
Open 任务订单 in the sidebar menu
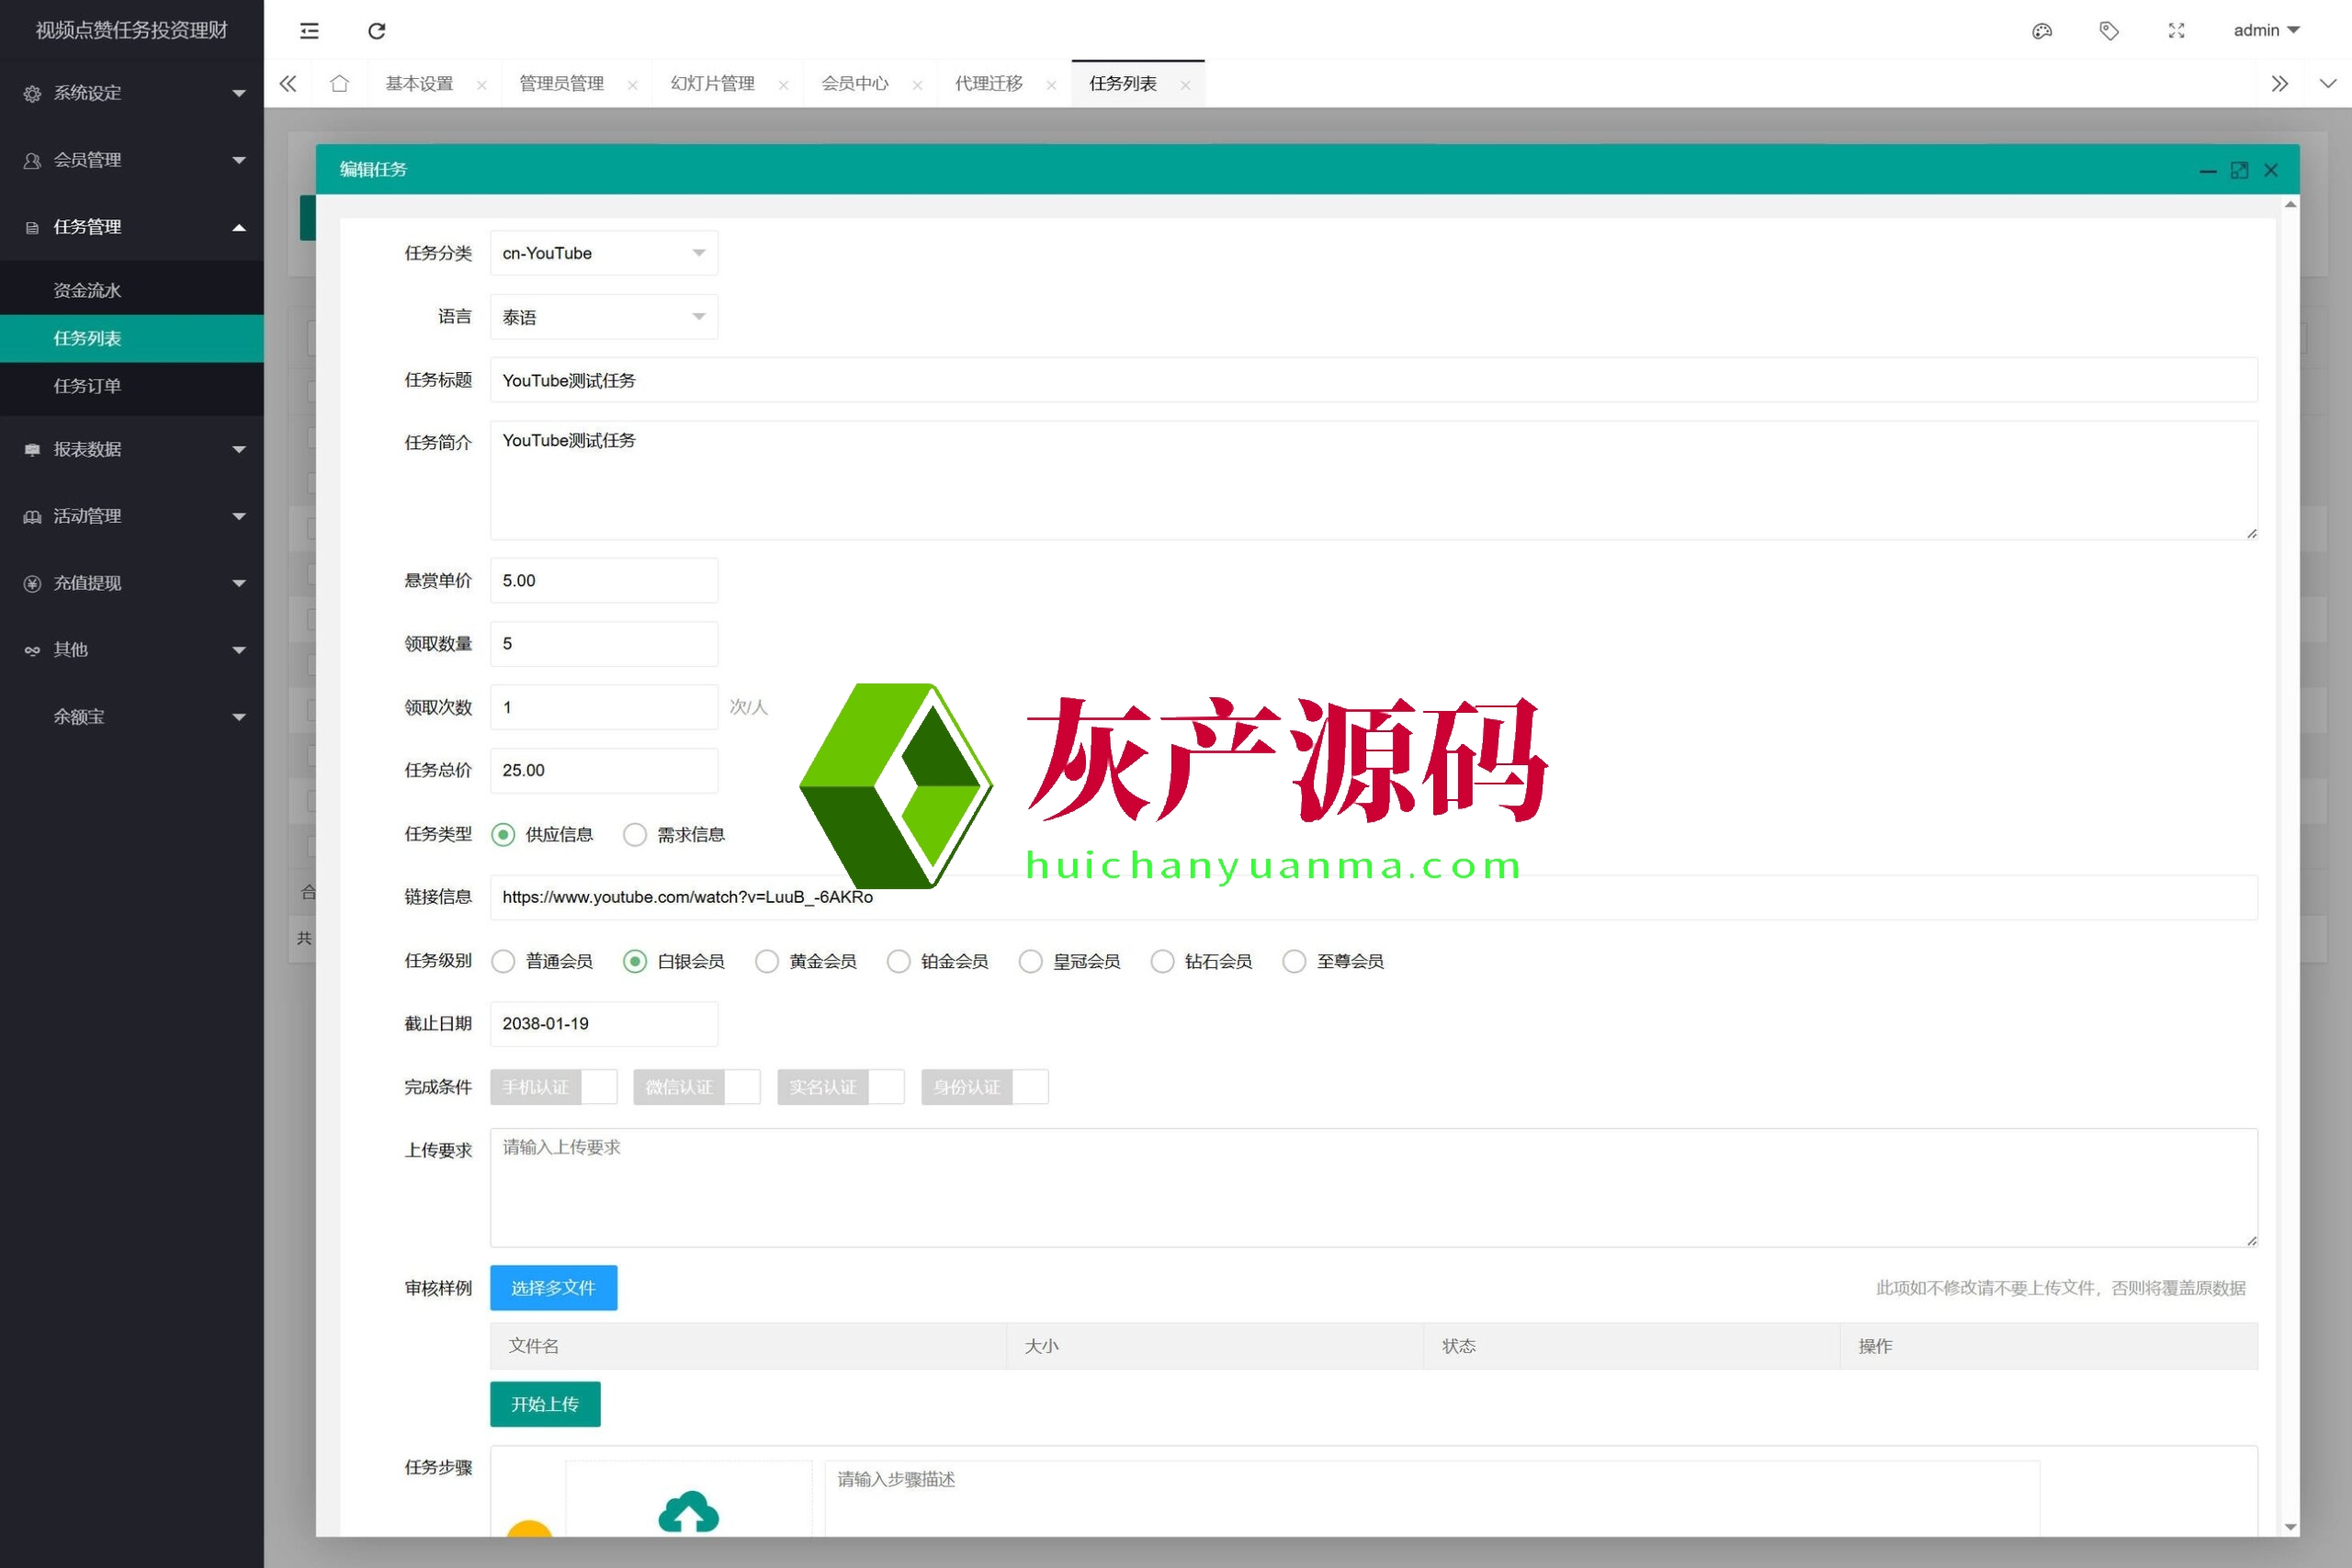coord(87,386)
